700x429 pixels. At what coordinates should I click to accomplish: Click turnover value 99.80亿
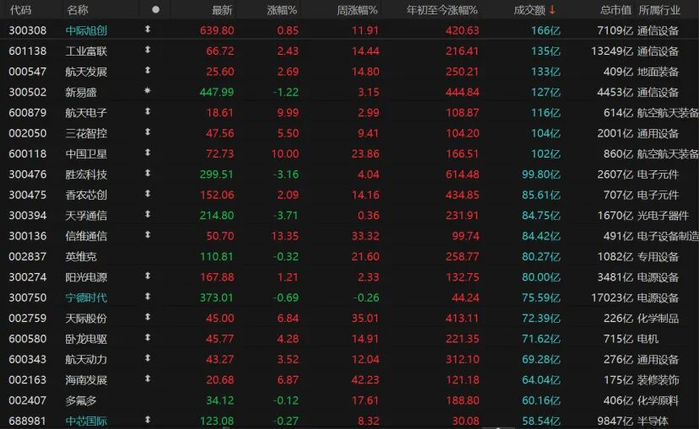[x=541, y=174]
